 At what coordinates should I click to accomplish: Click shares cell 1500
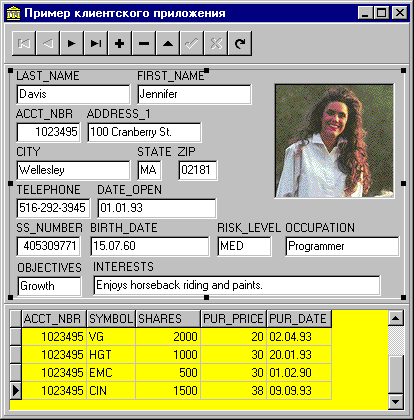click(x=168, y=391)
